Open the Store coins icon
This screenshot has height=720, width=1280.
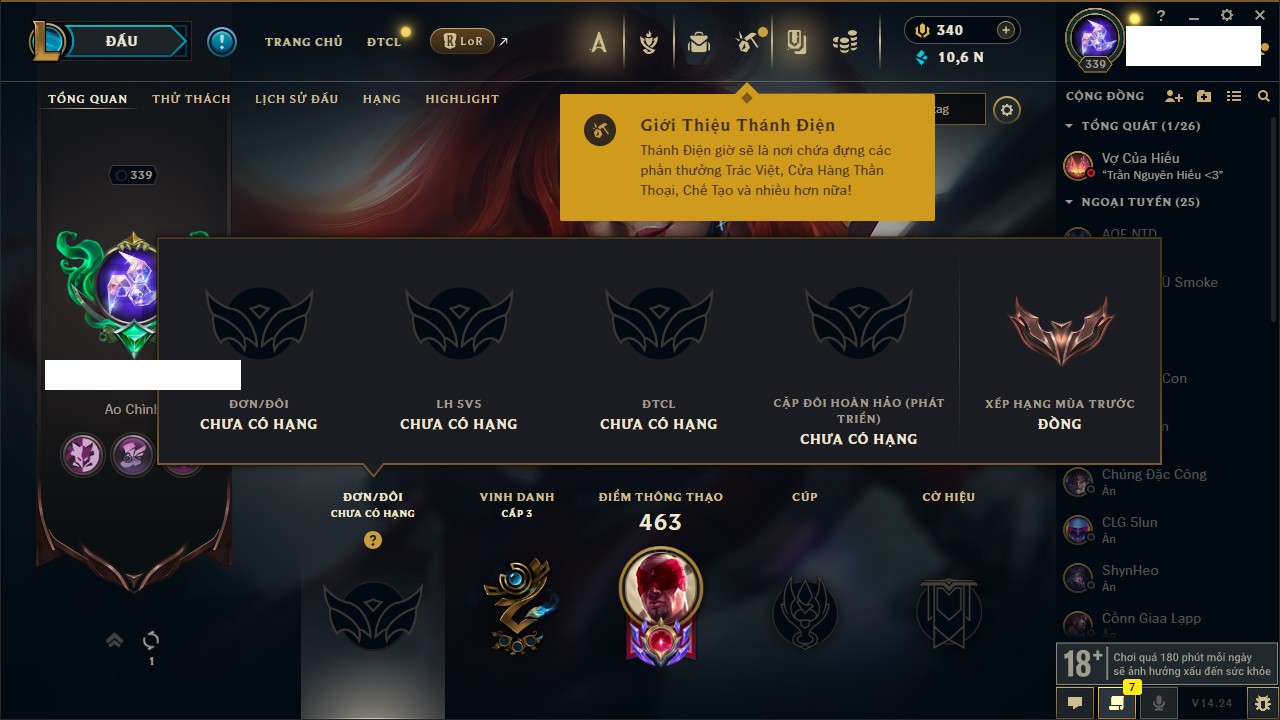point(845,42)
